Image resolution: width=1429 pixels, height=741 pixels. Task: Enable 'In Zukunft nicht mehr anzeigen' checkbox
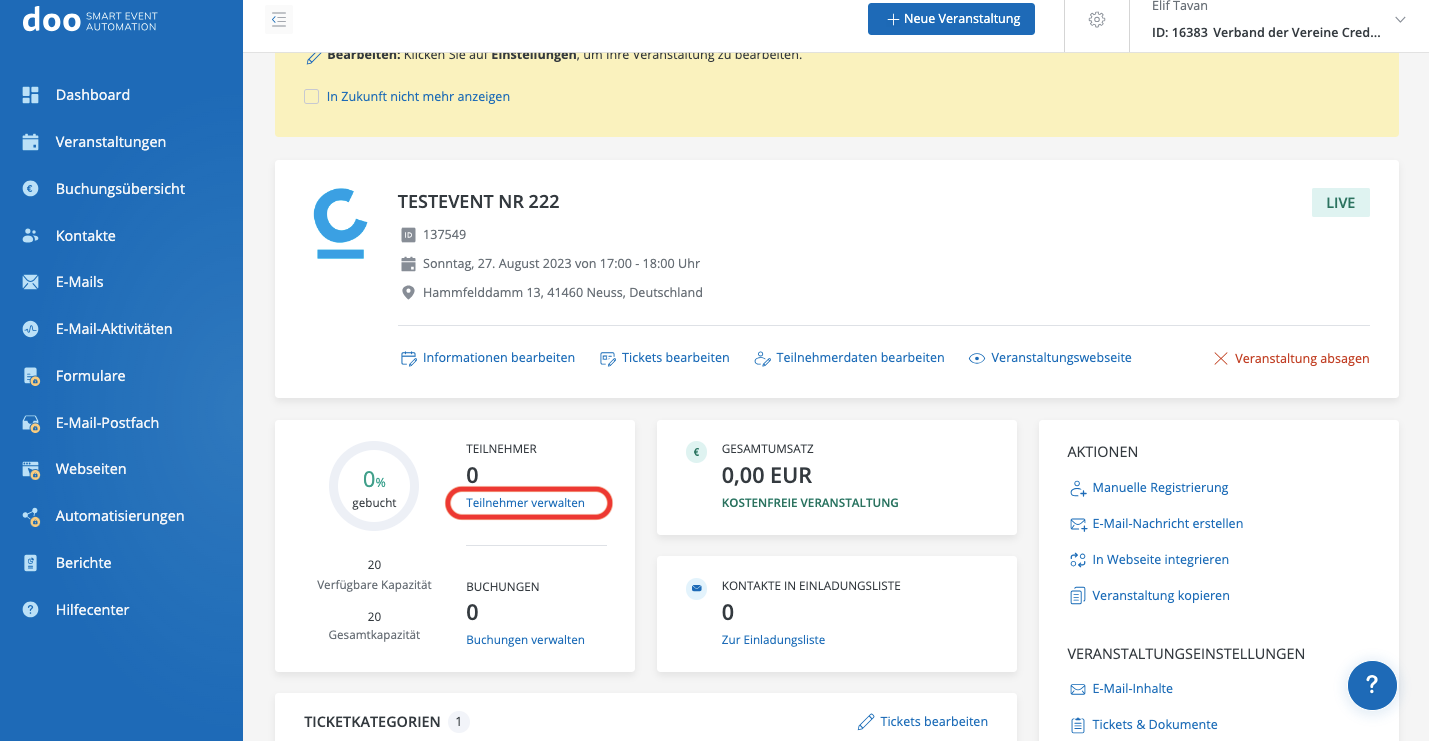(312, 97)
